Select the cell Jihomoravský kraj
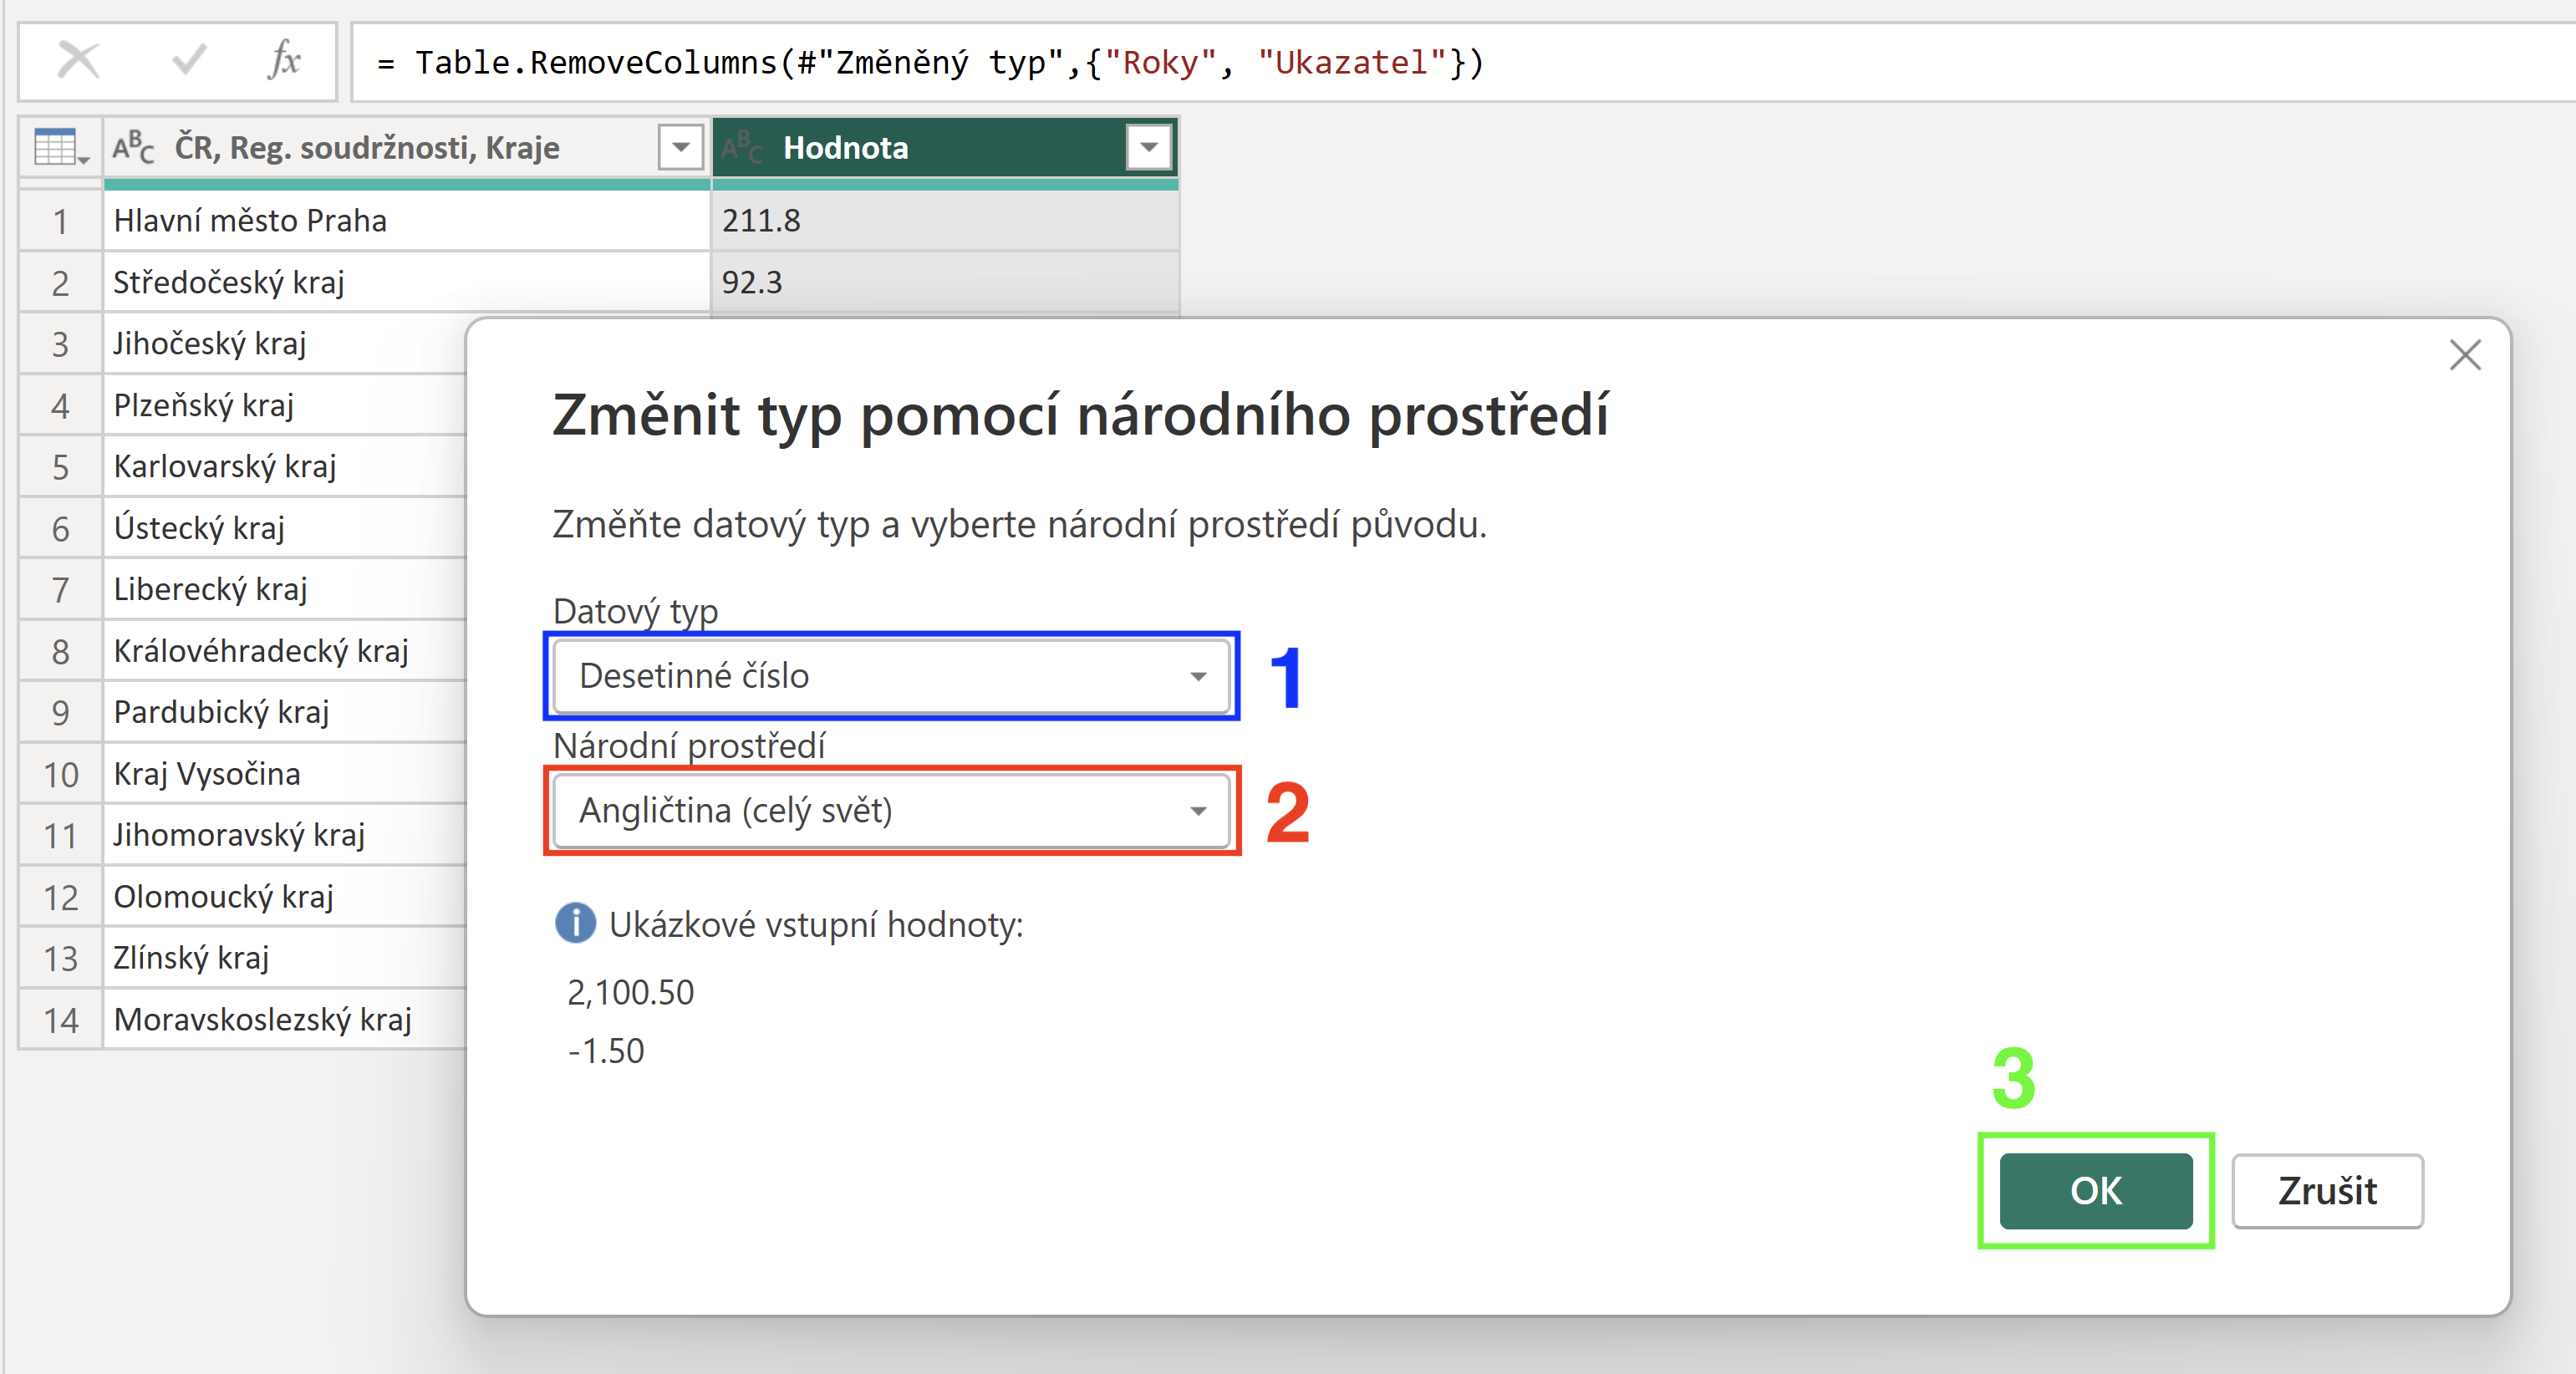Image resolution: width=2576 pixels, height=1374 pixels. pyautogui.click(x=285, y=835)
